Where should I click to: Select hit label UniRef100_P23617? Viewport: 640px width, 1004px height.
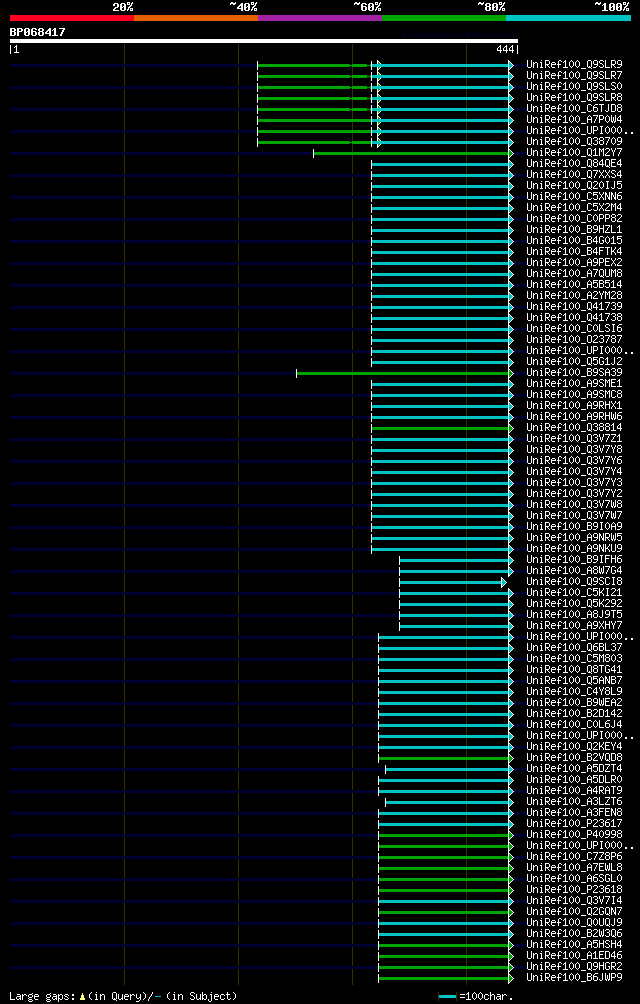(x=574, y=823)
